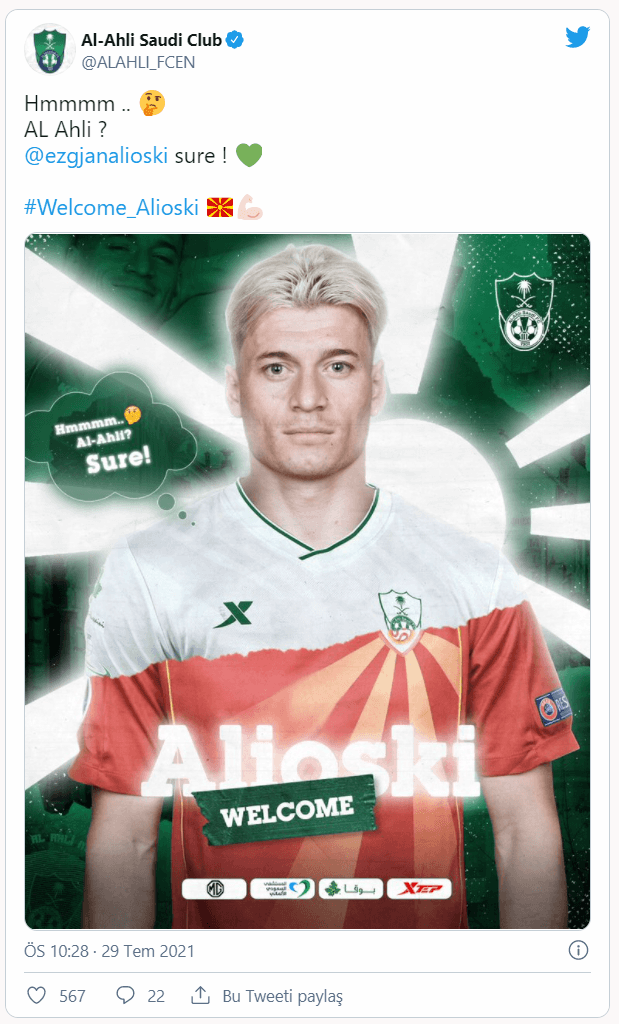The height and width of the screenshot is (1024, 619).
Task: Click the Al-Ahli Saudi Club display name
Action: (151, 40)
